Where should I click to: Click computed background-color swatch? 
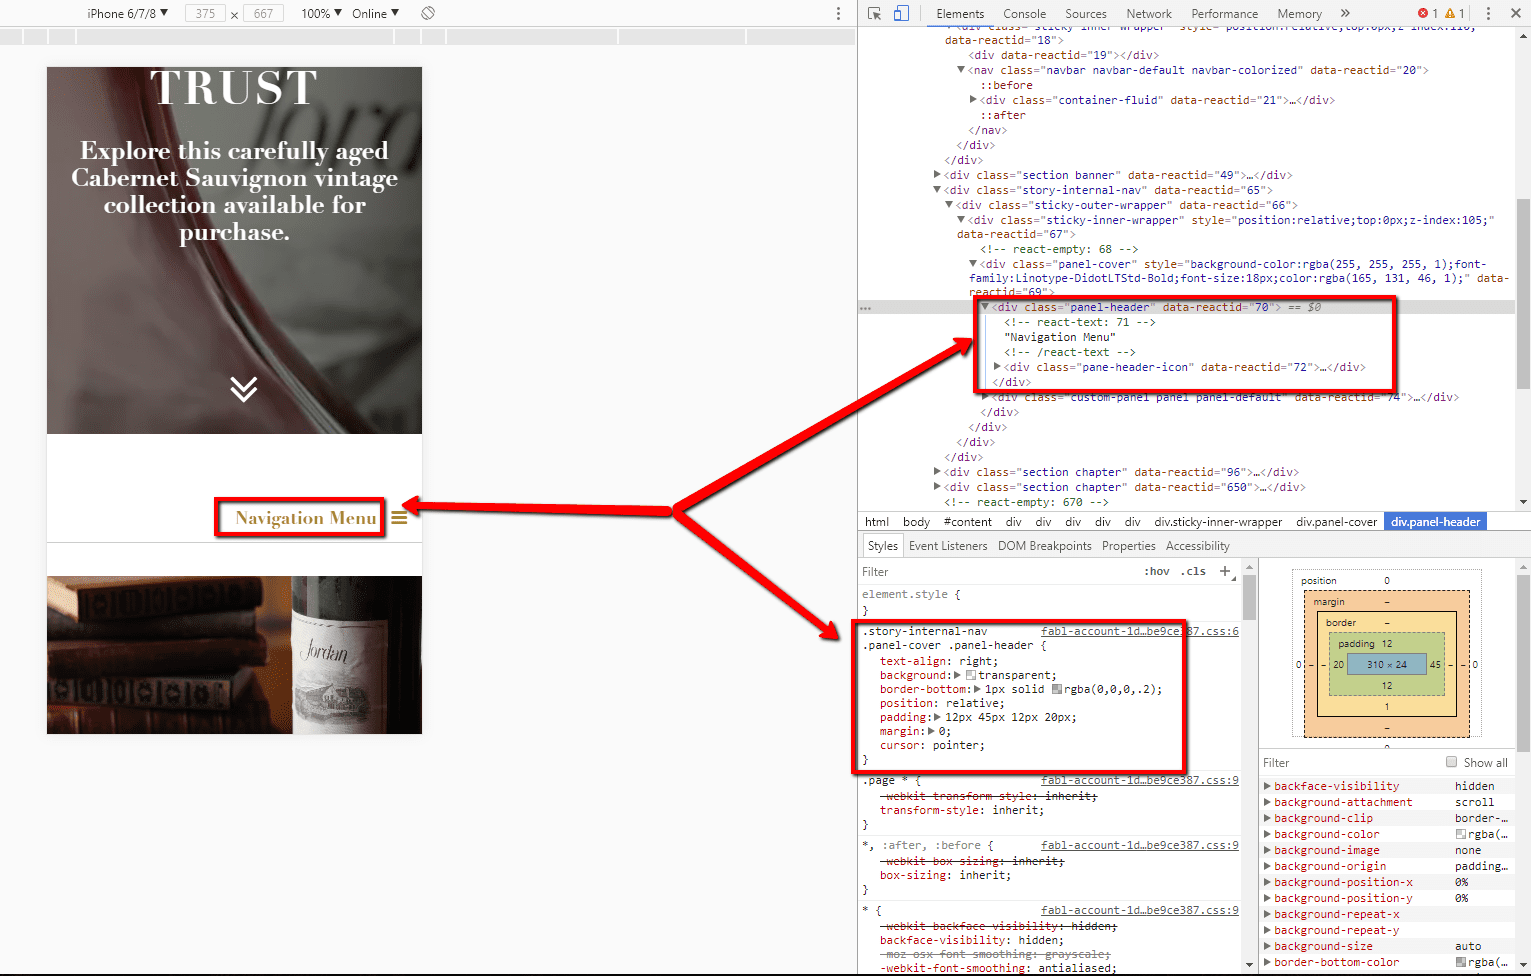[x=1460, y=834]
